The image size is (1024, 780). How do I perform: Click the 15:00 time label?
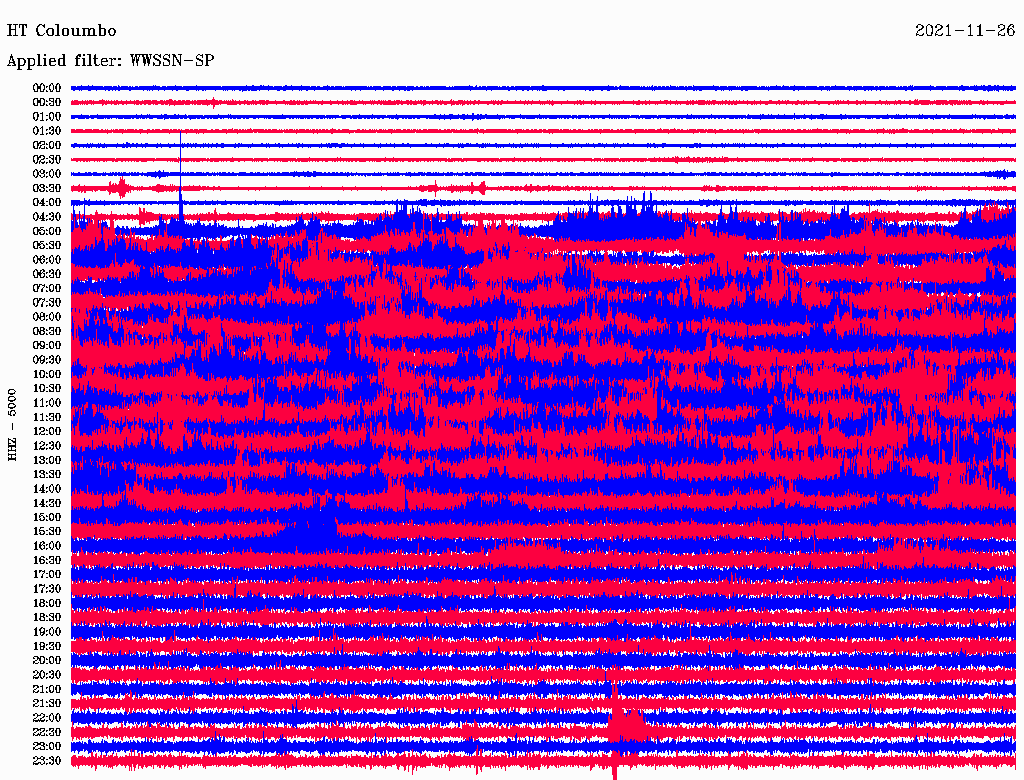coord(47,517)
